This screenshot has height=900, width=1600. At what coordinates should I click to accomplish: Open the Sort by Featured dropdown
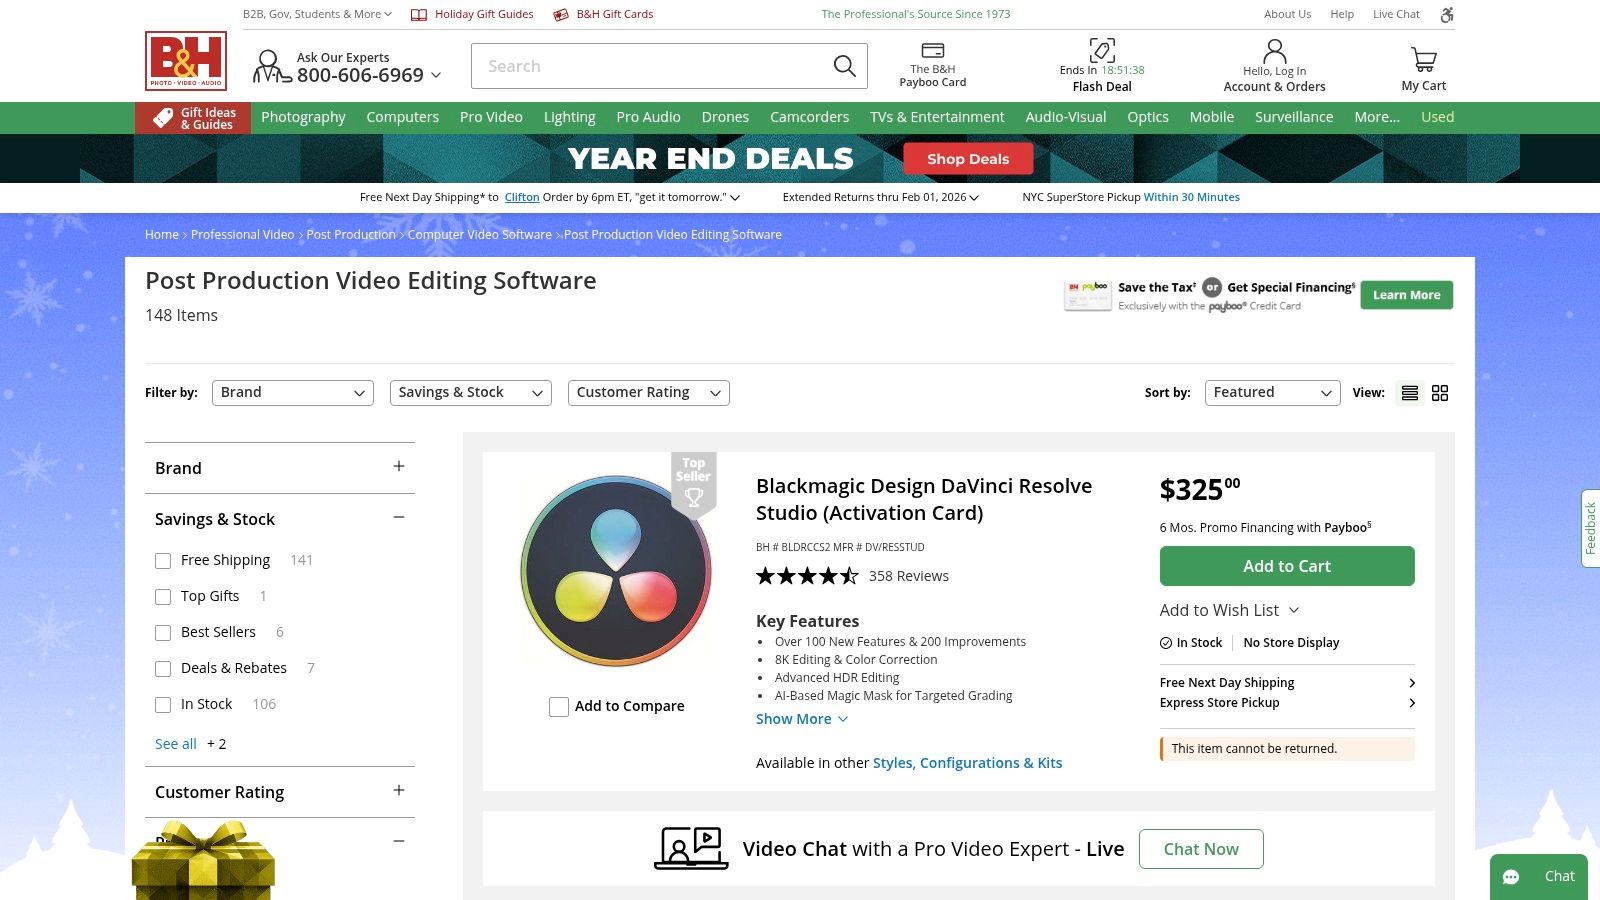click(x=1271, y=392)
